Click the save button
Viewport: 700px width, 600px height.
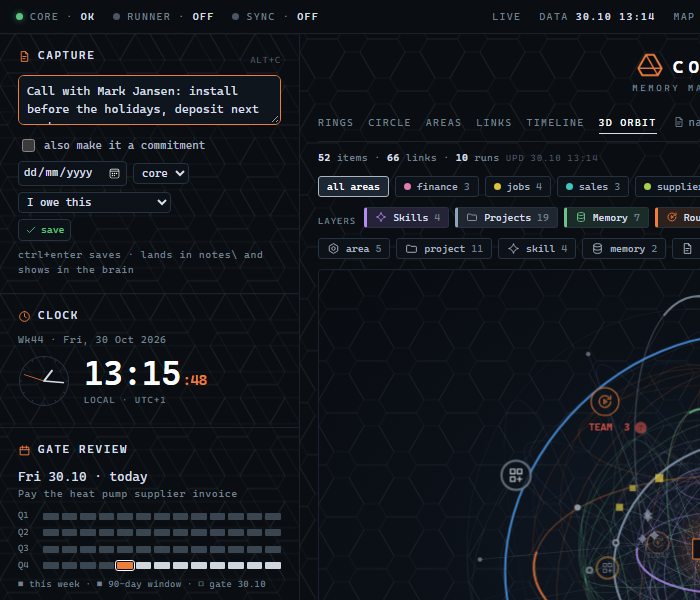45,230
